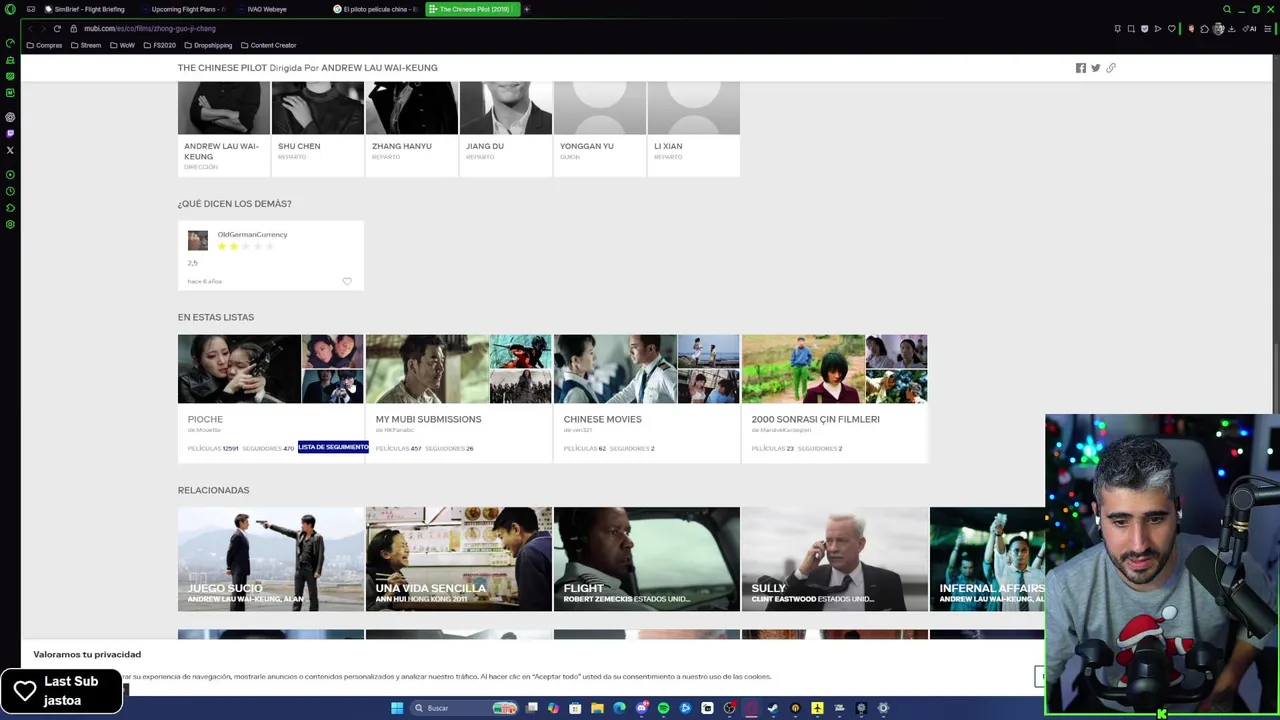Like OldGermanCurrency's review with heart icon
This screenshot has height=720, width=1280.
347,282
